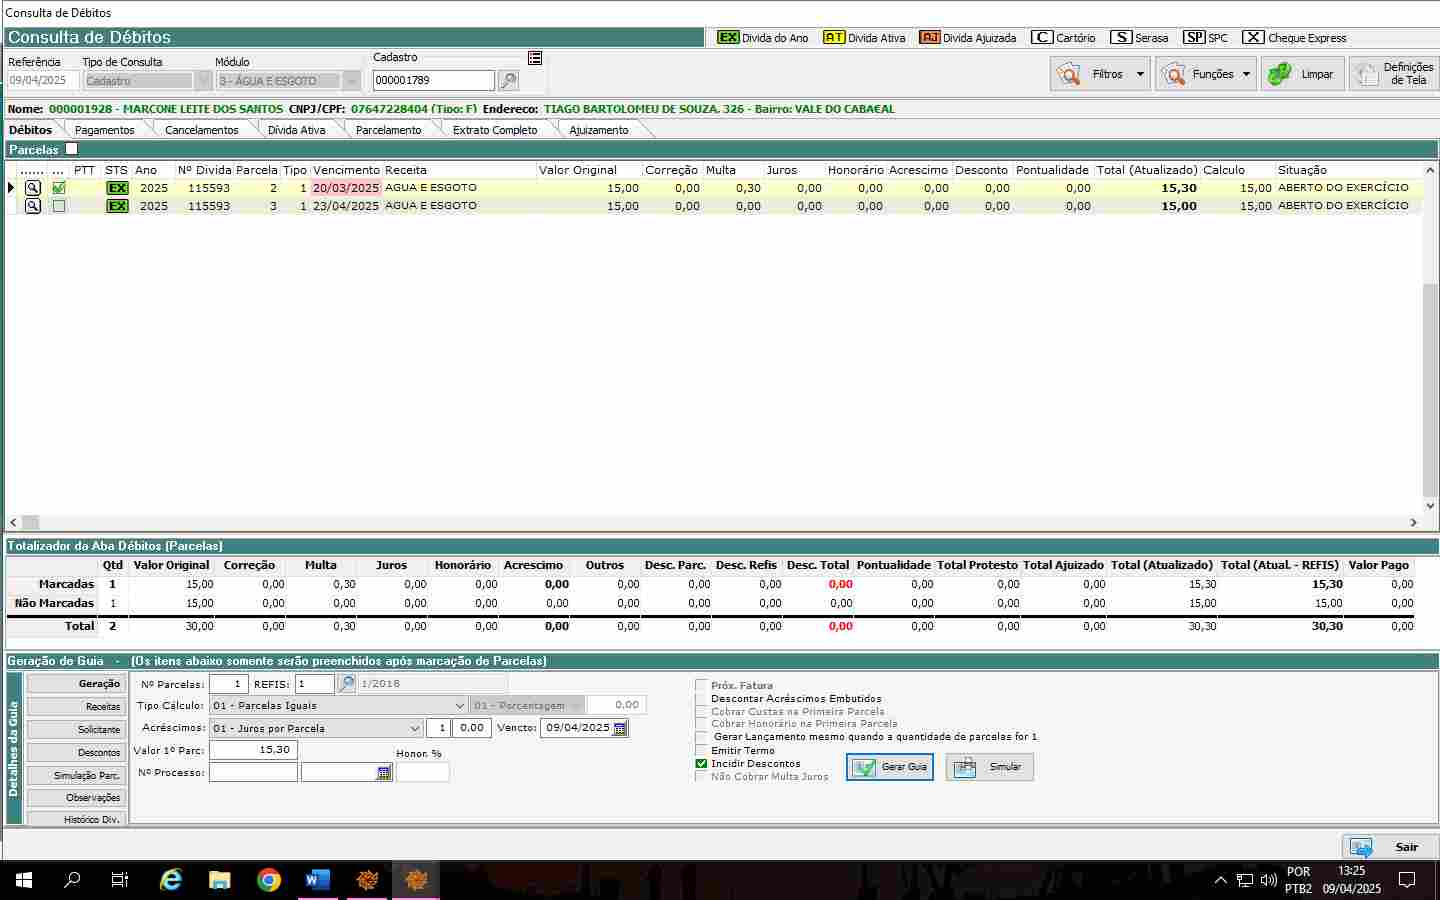
Task: Uncheck the checkbox for parcela 2
Action: (59, 188)
